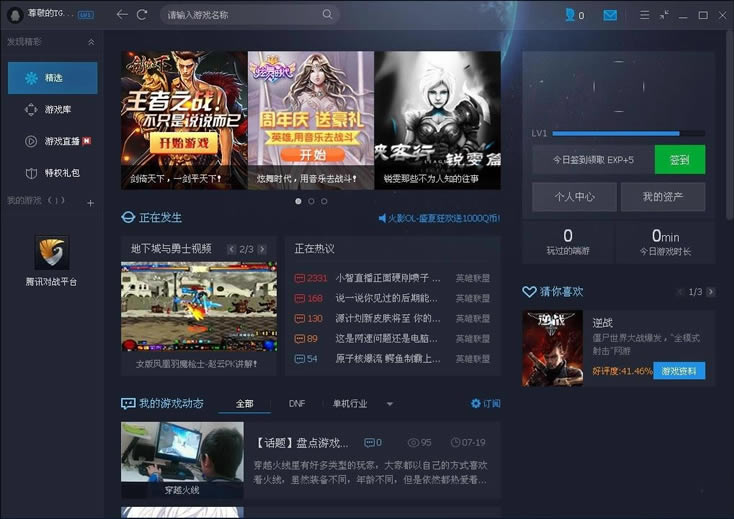Select the 全部 tab
The width and height of the screenshot is (734, 519).
pos(244,403)
